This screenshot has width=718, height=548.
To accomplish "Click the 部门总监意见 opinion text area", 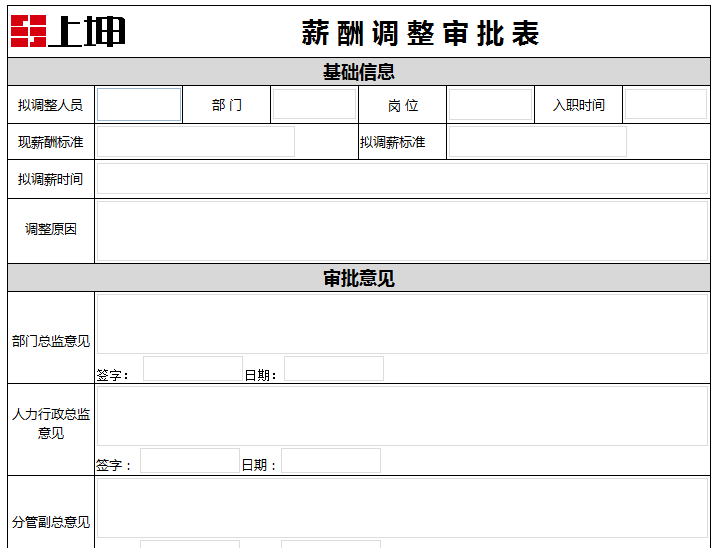I will click(x=403, y=324).
